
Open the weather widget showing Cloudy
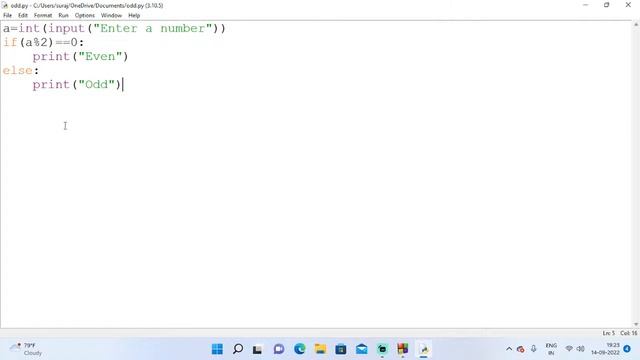click(26, 349)
